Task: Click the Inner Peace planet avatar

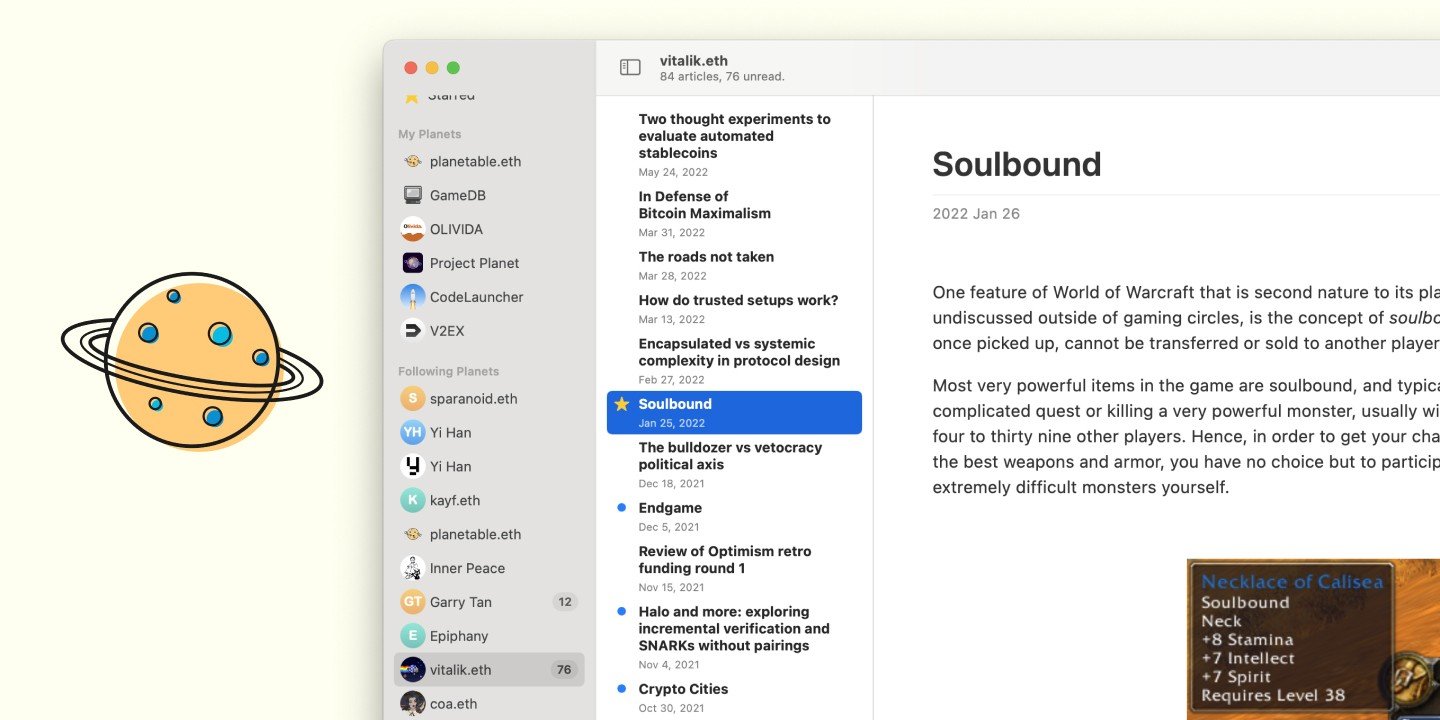Action: (x=412, y=568)
